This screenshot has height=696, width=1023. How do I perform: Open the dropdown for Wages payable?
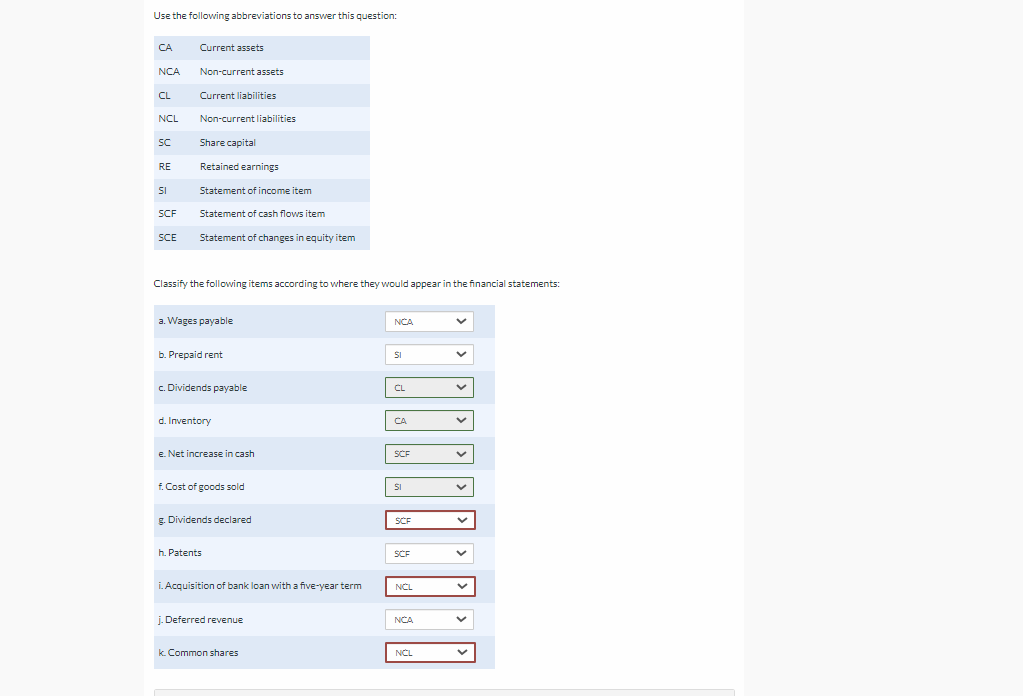[428, 321]
